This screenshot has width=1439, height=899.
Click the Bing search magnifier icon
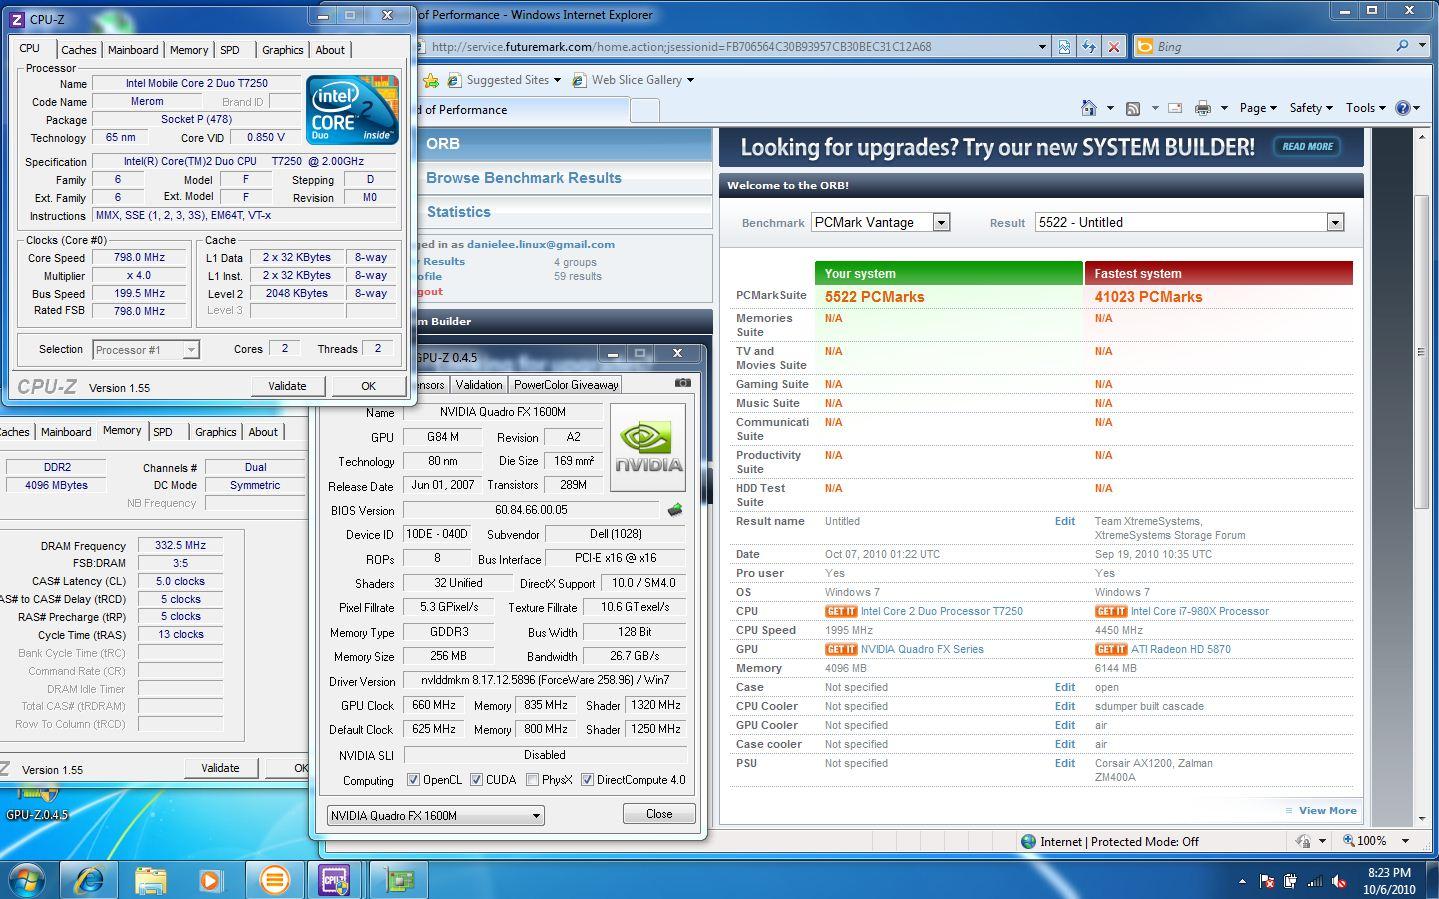click(x=1402, y=46)
